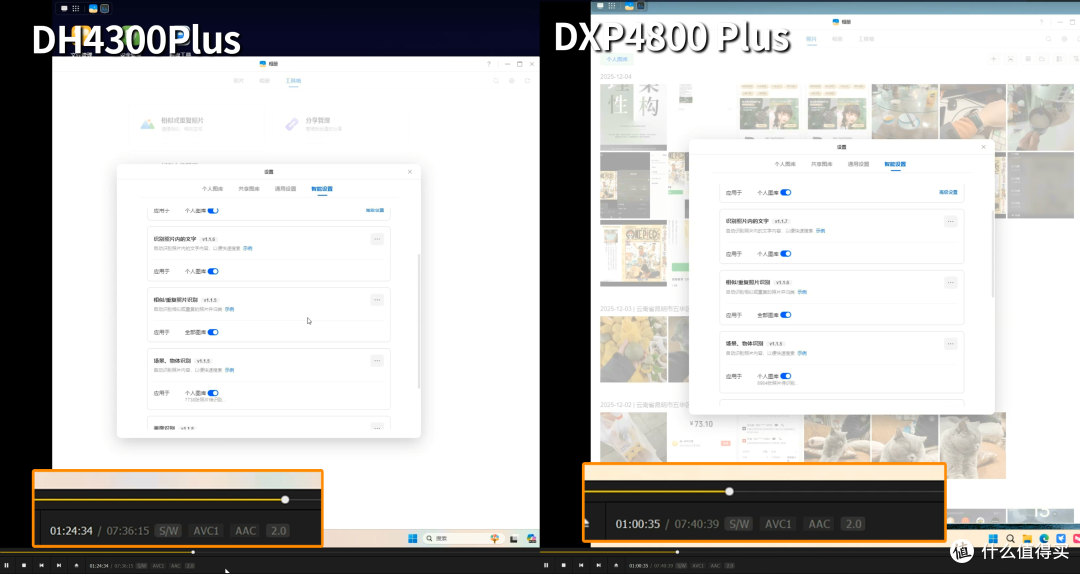Switch to 通用设置 tab in DXP4800 Plus settings dialog
The width and height of the screenshot is (1080, 574).
(x=858, y=164)
